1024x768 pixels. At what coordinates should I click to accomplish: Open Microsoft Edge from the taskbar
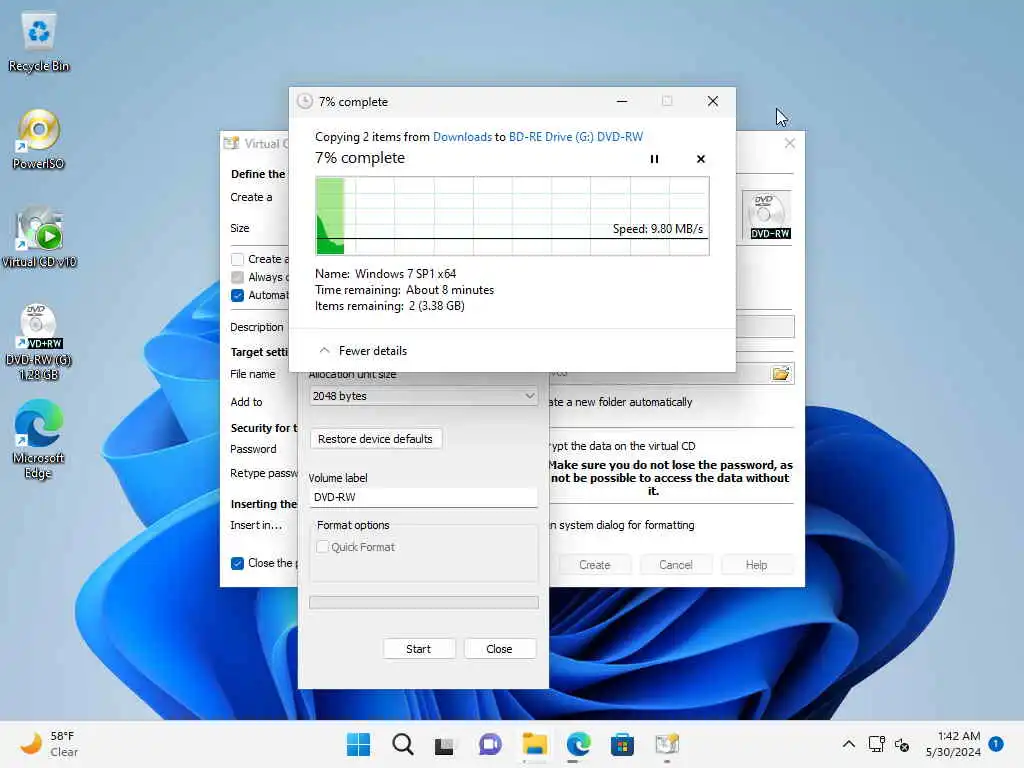(579, 744)
